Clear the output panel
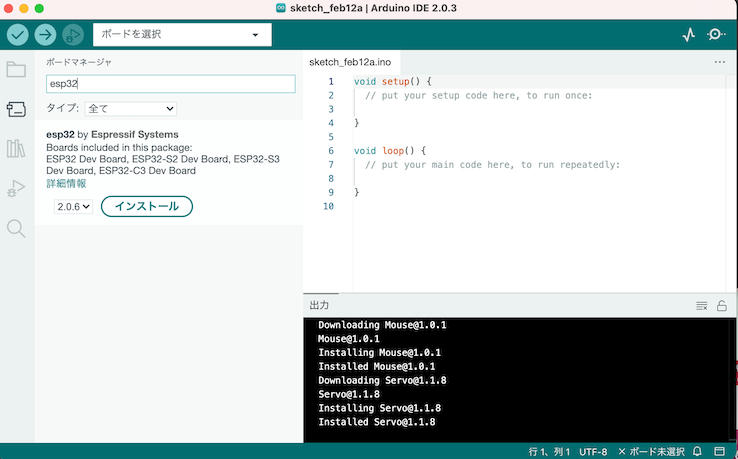 coord(701,306)
